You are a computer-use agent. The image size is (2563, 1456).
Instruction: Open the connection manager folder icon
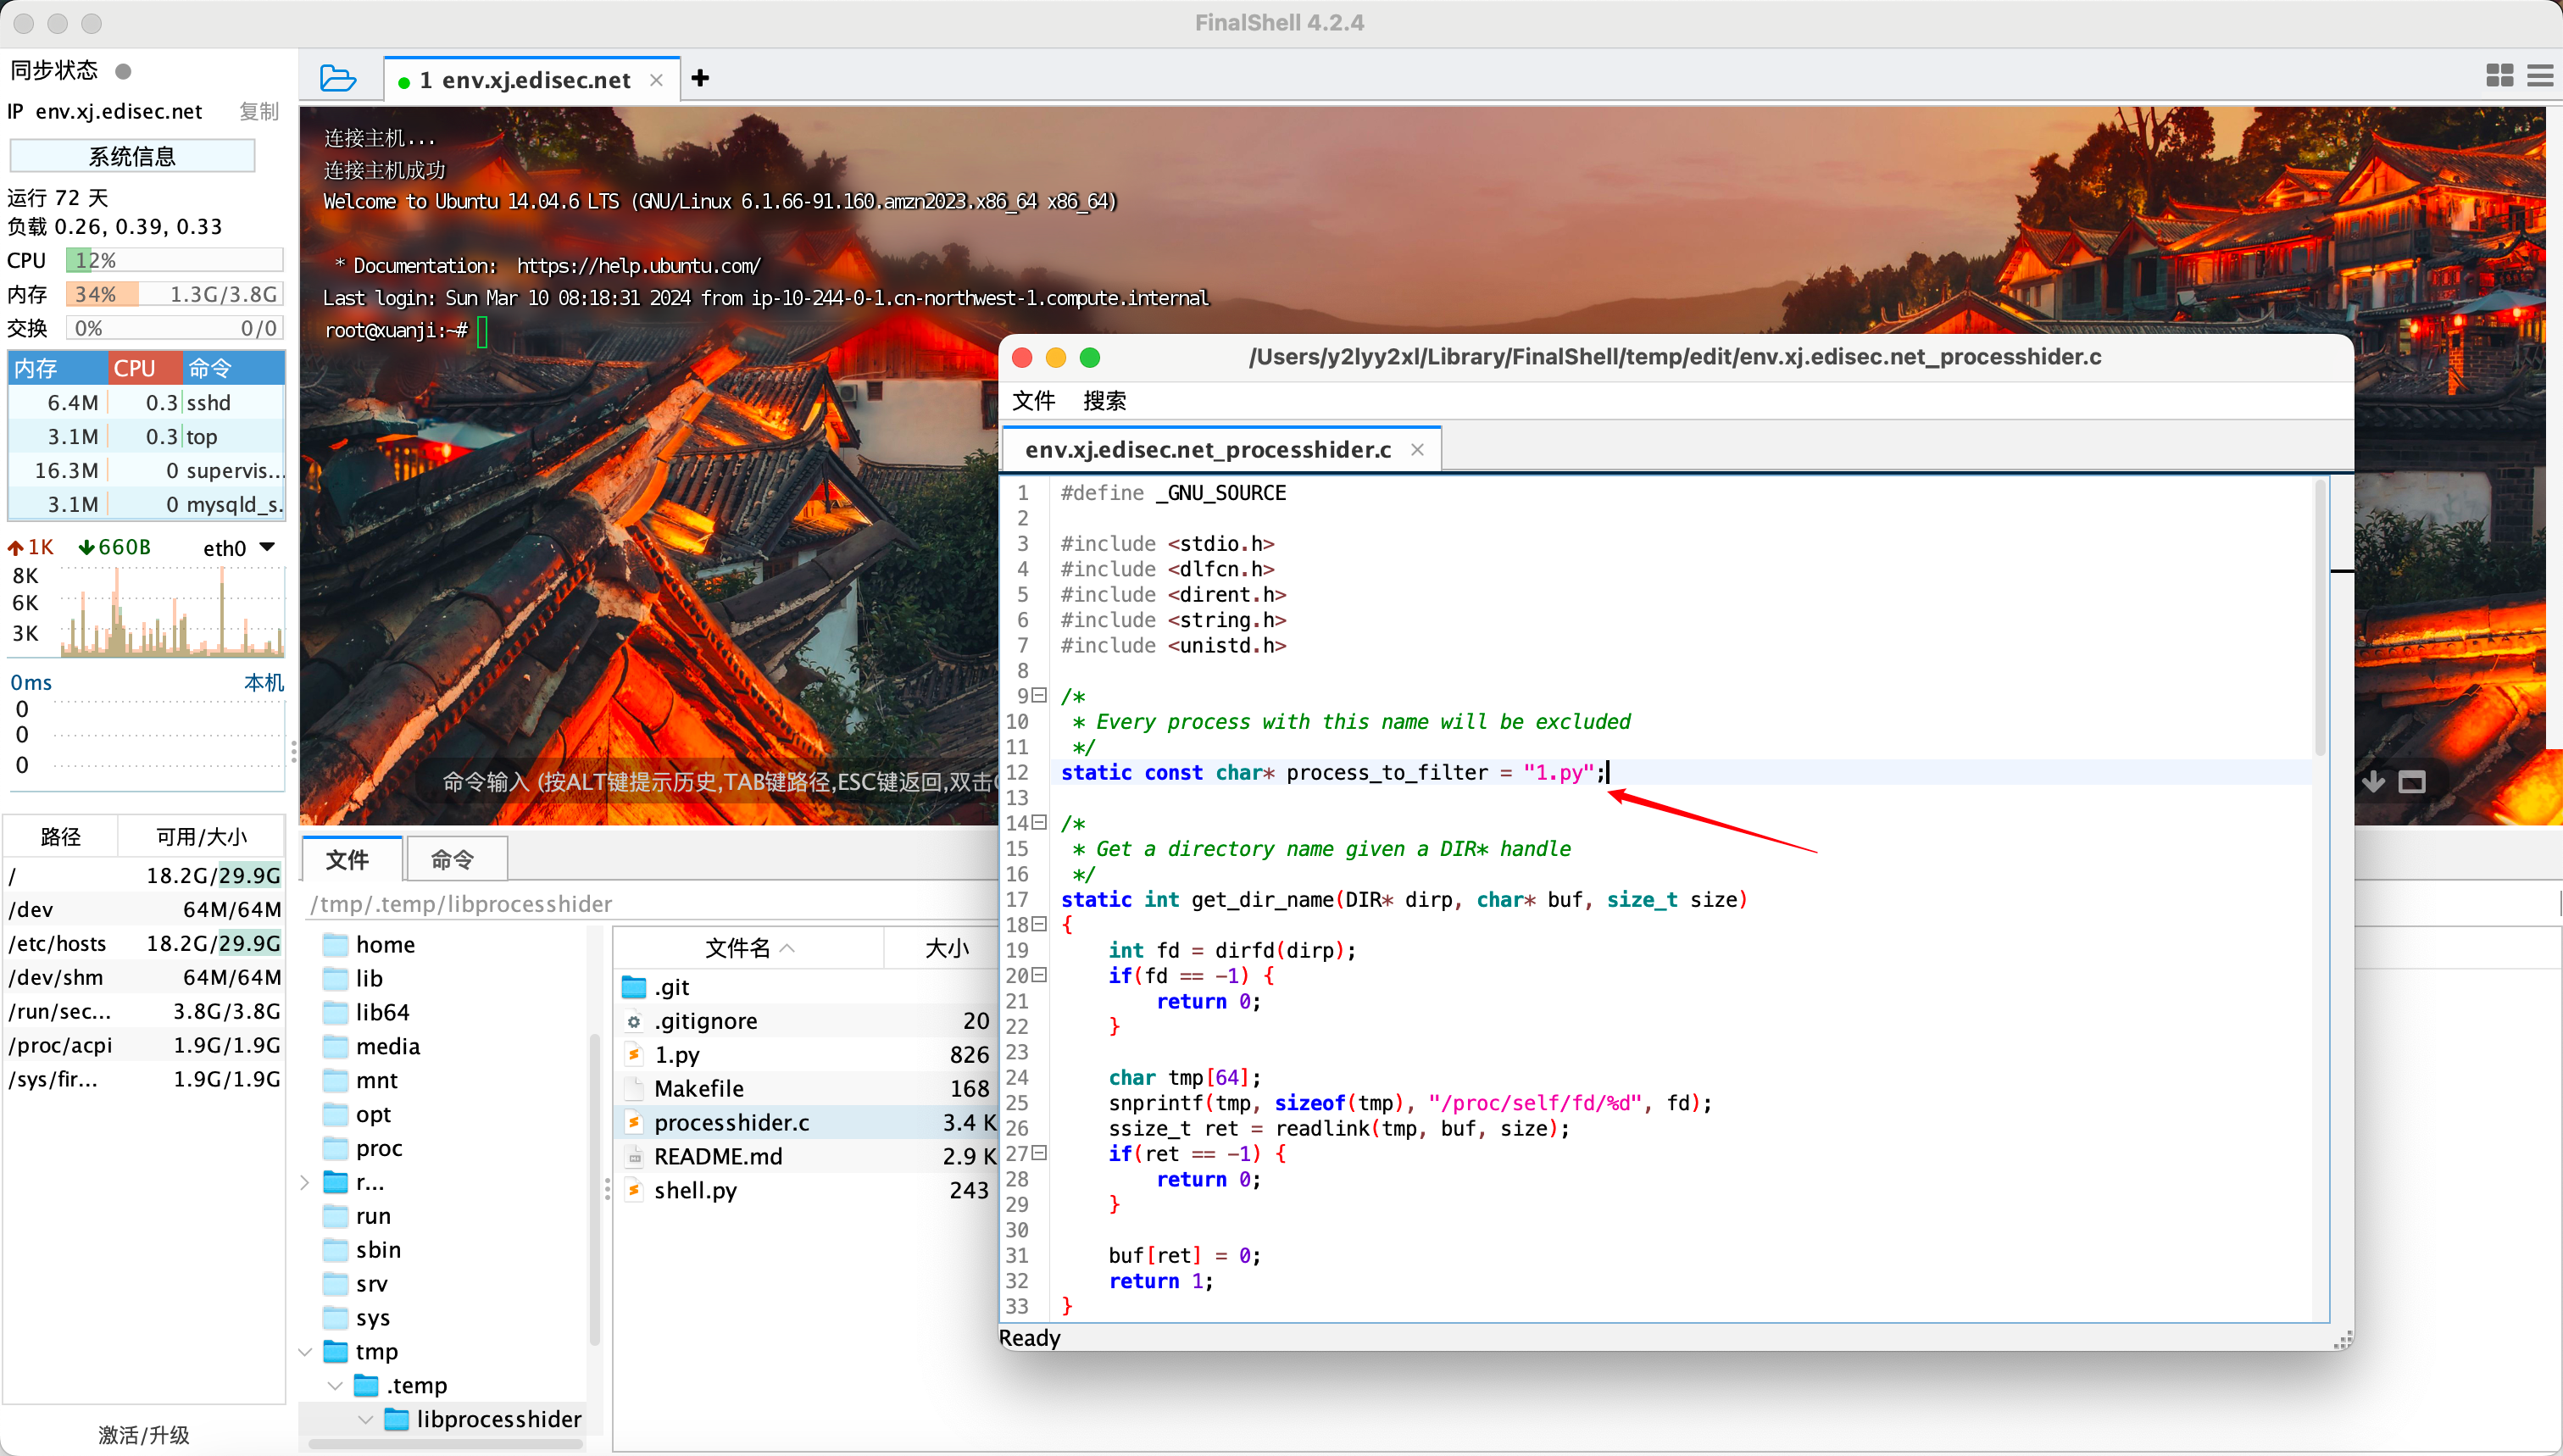(338, 78)
